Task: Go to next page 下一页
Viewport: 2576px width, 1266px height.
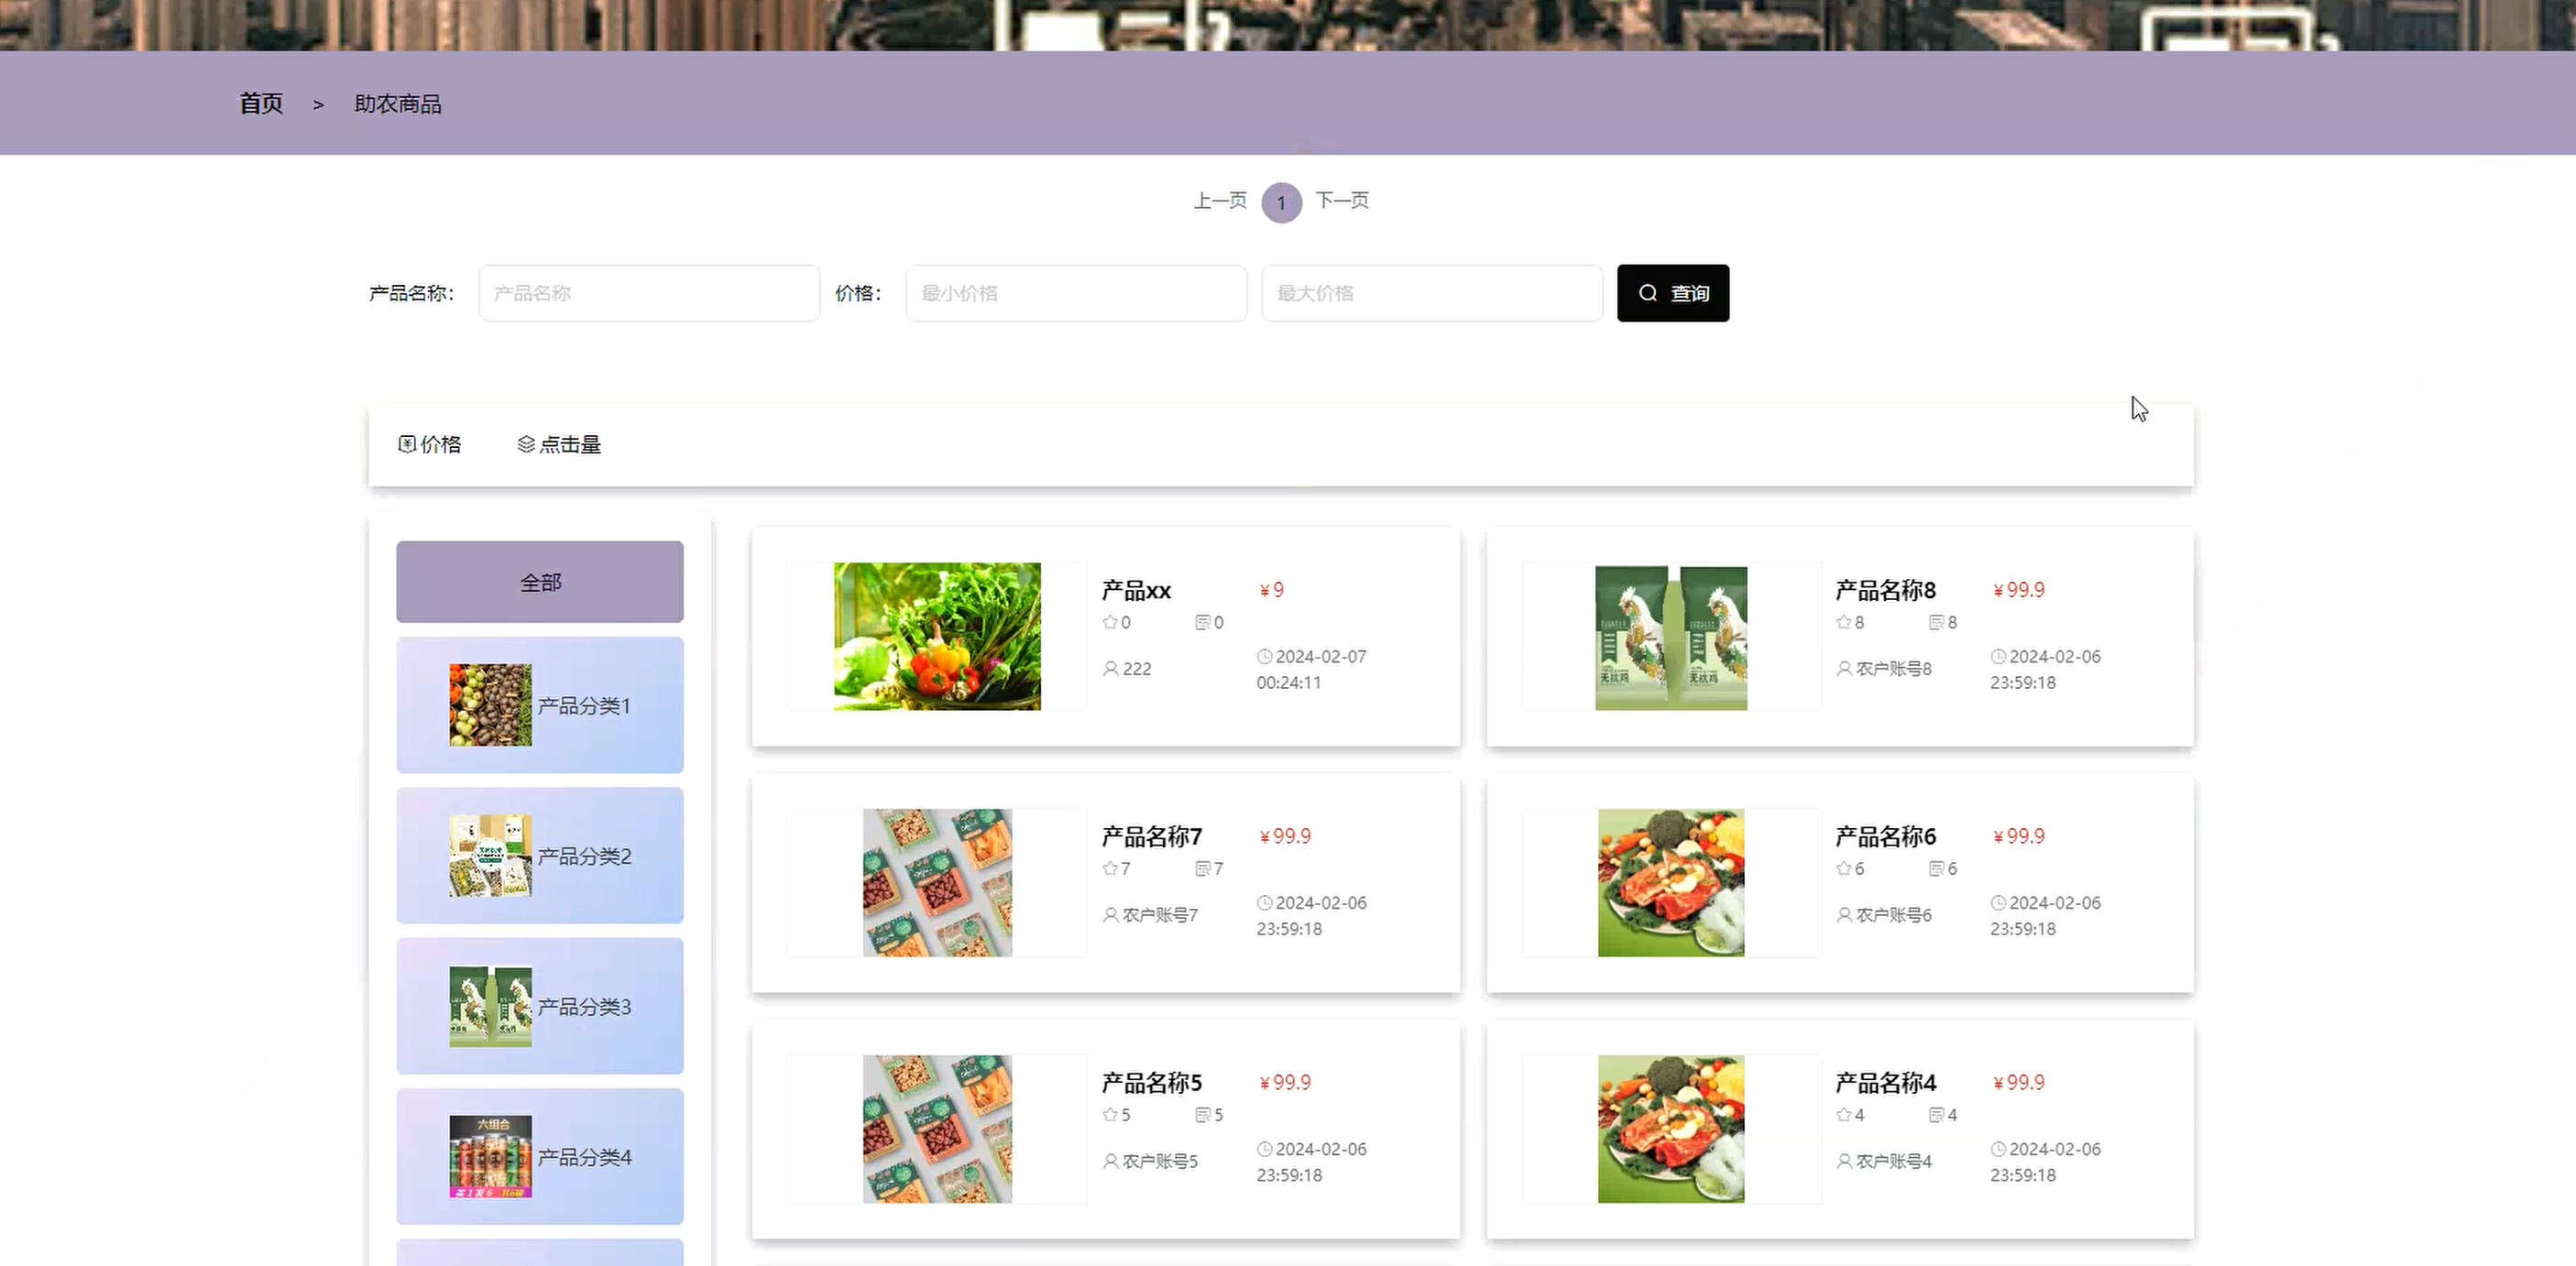Action: click(1342, 200)
